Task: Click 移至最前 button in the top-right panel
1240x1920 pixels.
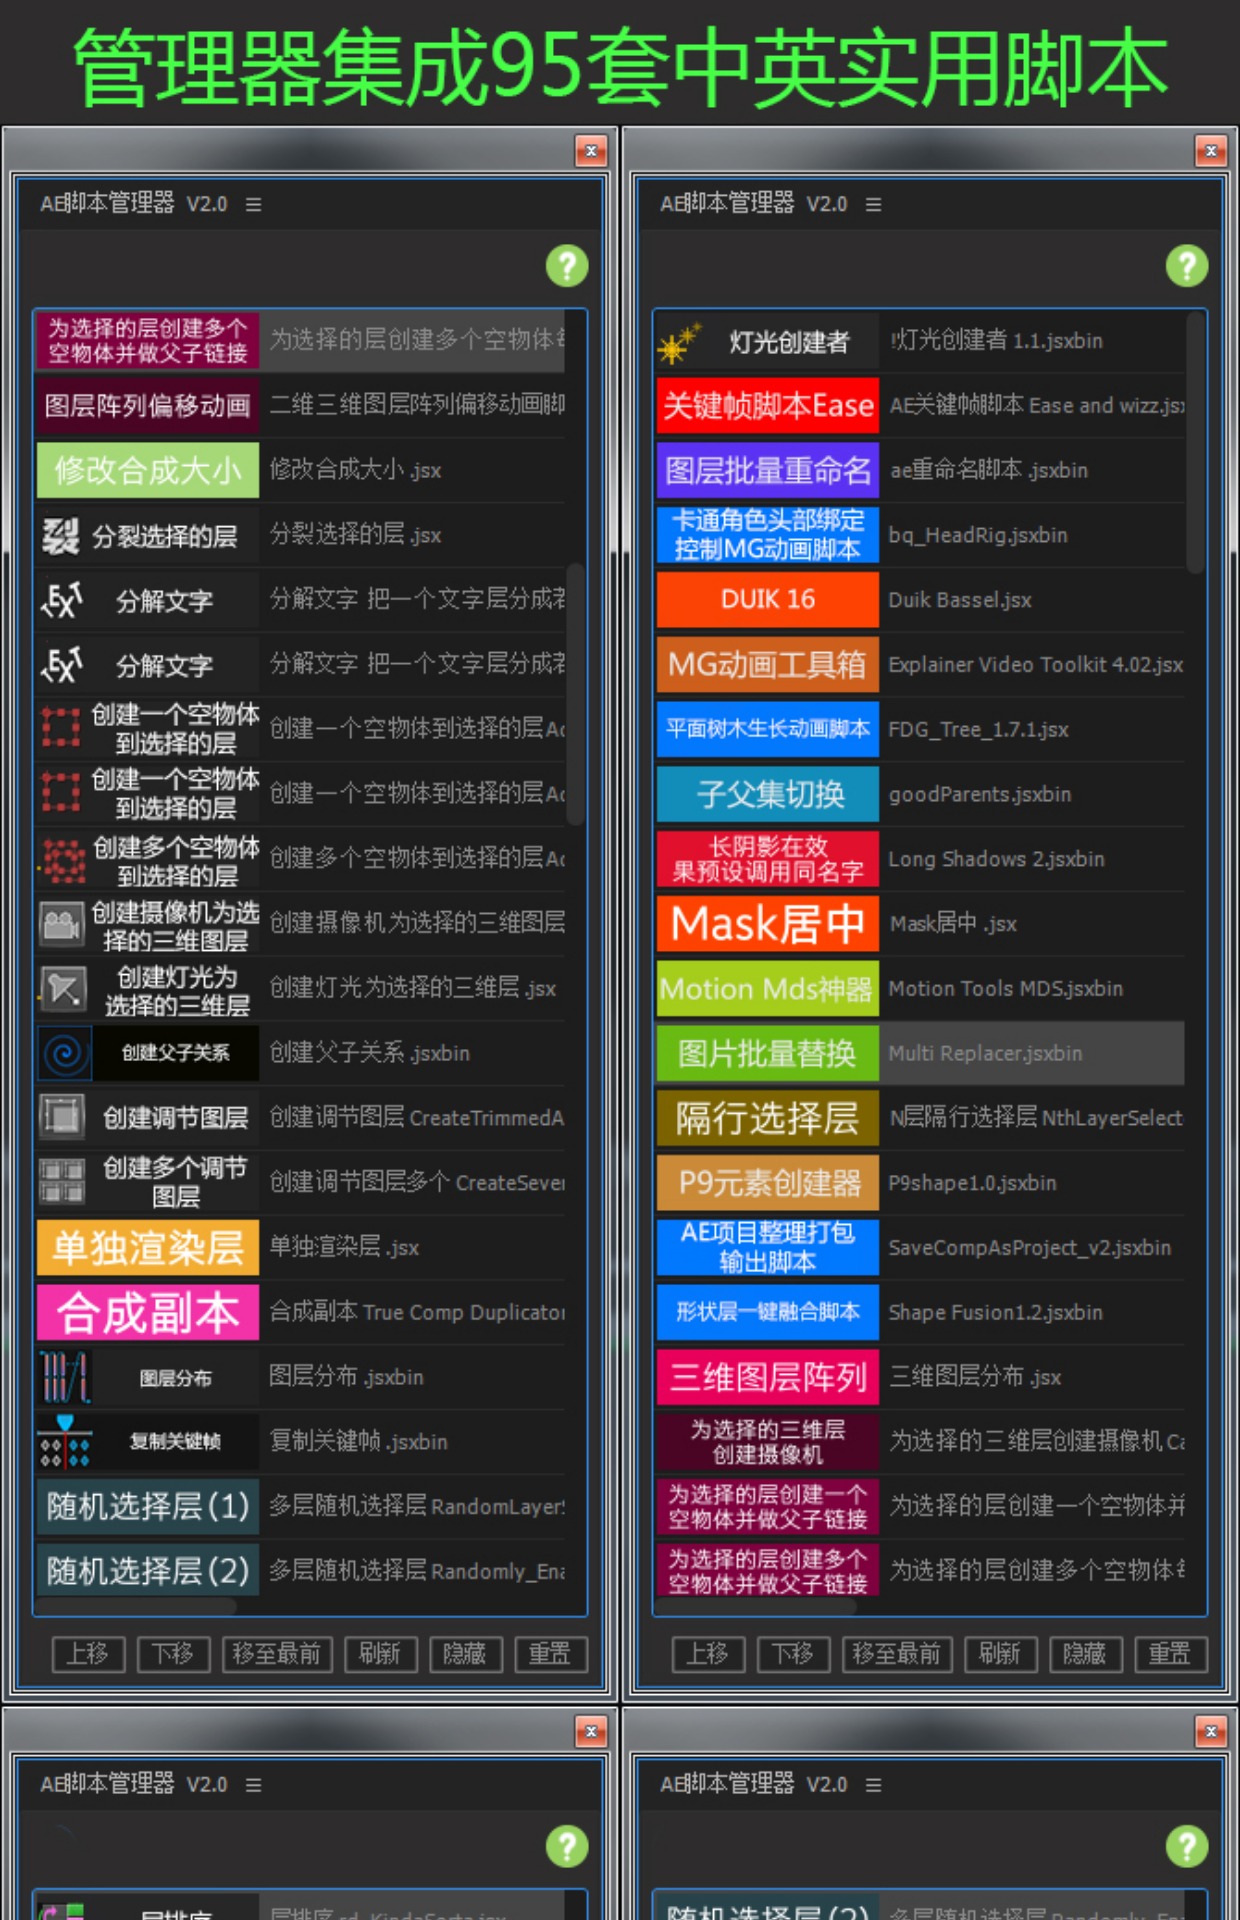Action: pos(897,1654)
